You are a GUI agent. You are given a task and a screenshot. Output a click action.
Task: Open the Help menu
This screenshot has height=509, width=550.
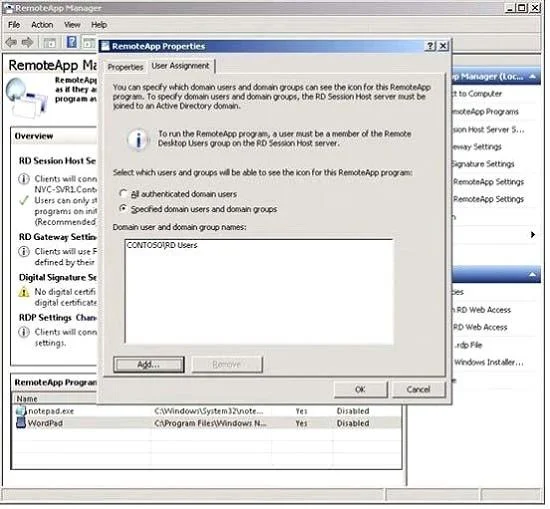99,25
